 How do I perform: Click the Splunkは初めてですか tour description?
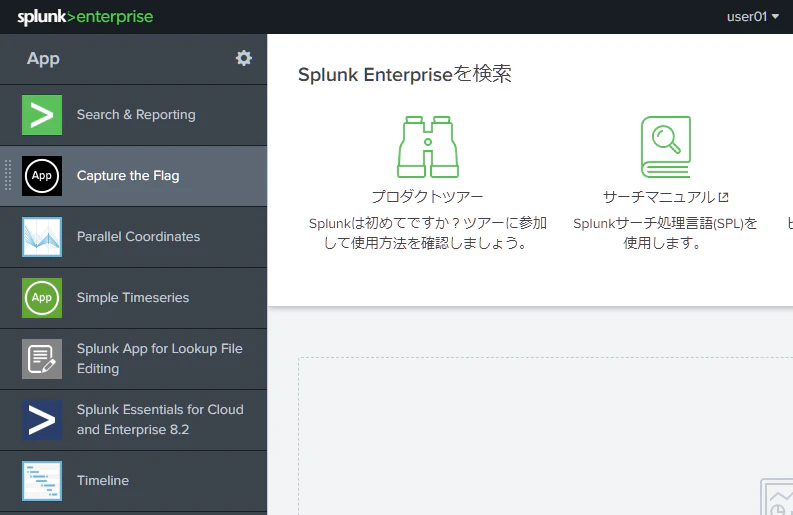[x=428, y=233]
